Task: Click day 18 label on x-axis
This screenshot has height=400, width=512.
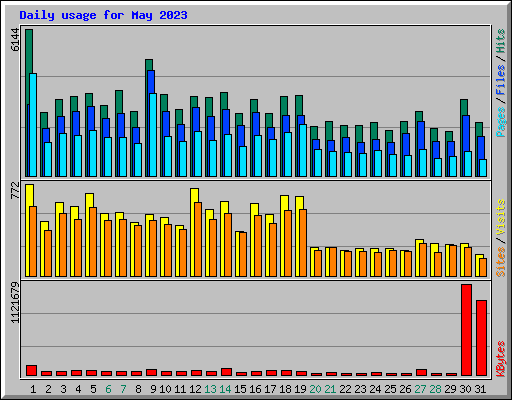Action: (x=285, y=389)
